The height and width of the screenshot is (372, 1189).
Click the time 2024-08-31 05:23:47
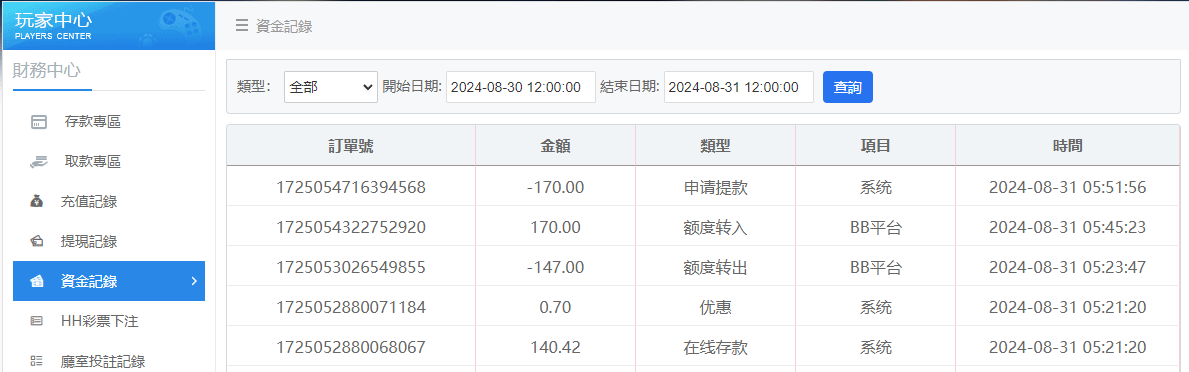1067,267
